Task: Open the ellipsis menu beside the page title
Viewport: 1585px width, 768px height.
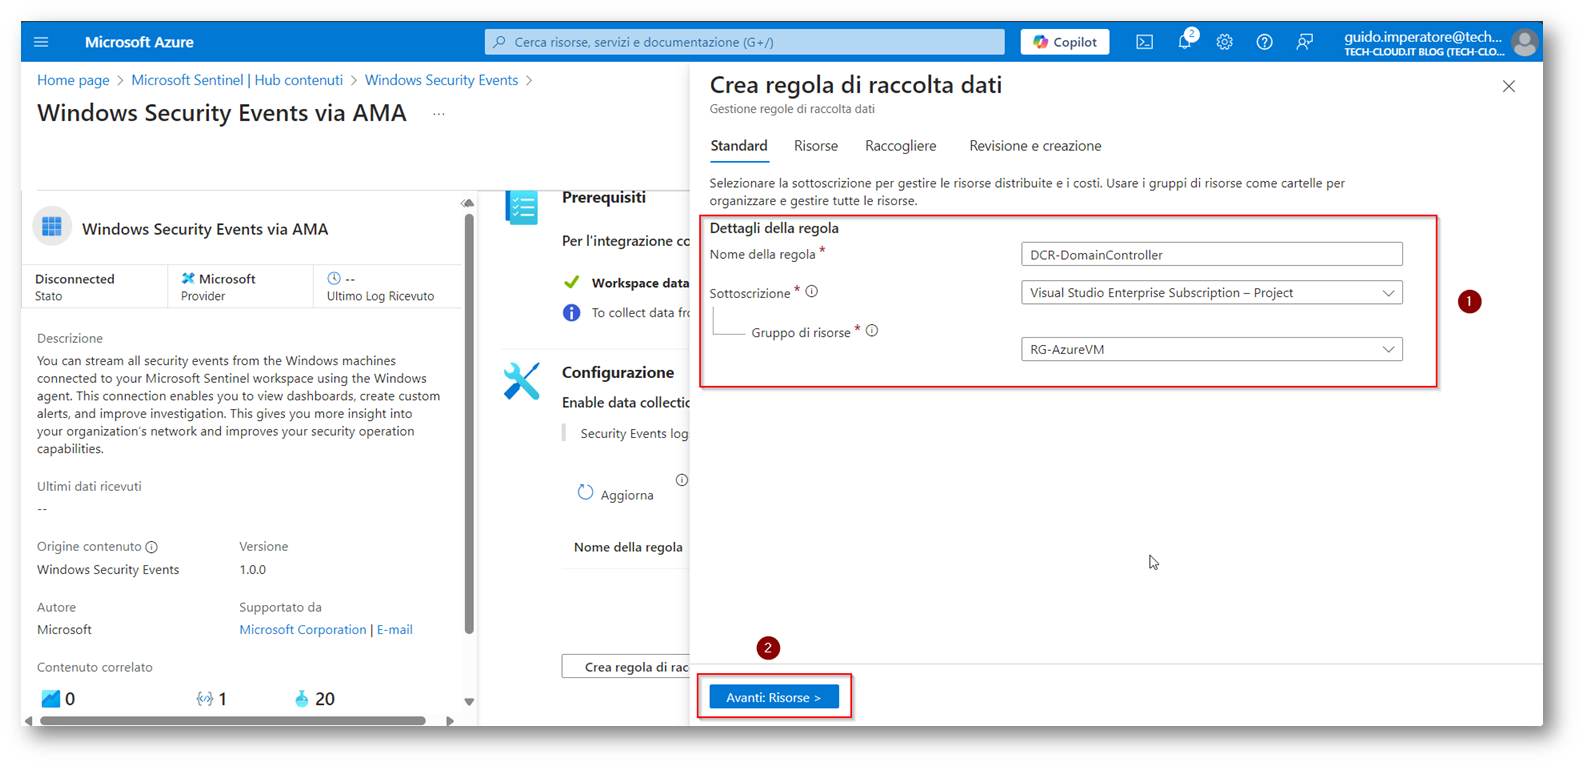Action: pyautogui.click(x=438, y=114)
